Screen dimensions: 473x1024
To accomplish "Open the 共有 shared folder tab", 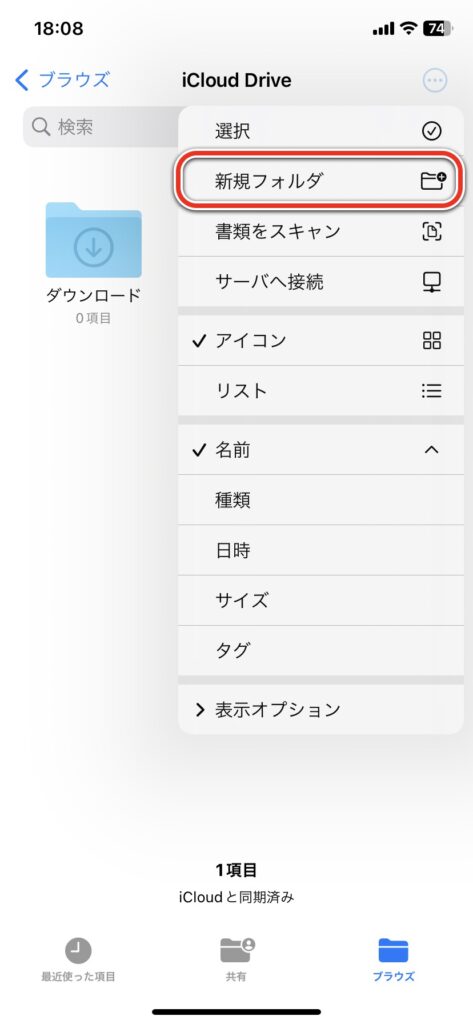I will (236, 959).
